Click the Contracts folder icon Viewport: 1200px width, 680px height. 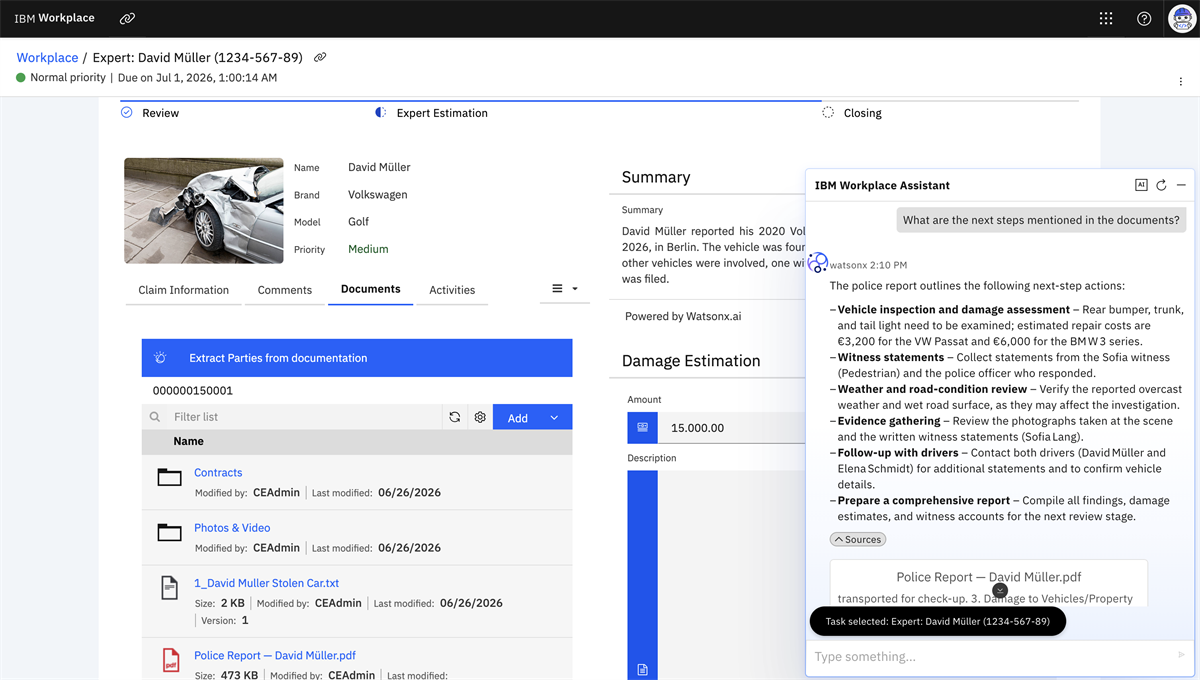coord(170,478)
